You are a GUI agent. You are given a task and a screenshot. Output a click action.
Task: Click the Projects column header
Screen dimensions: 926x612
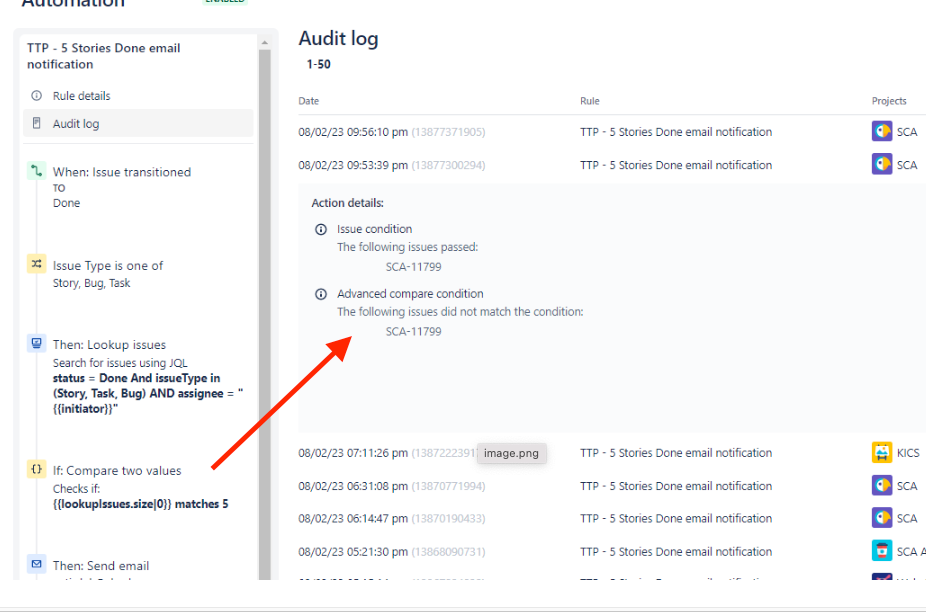[889, 101]
